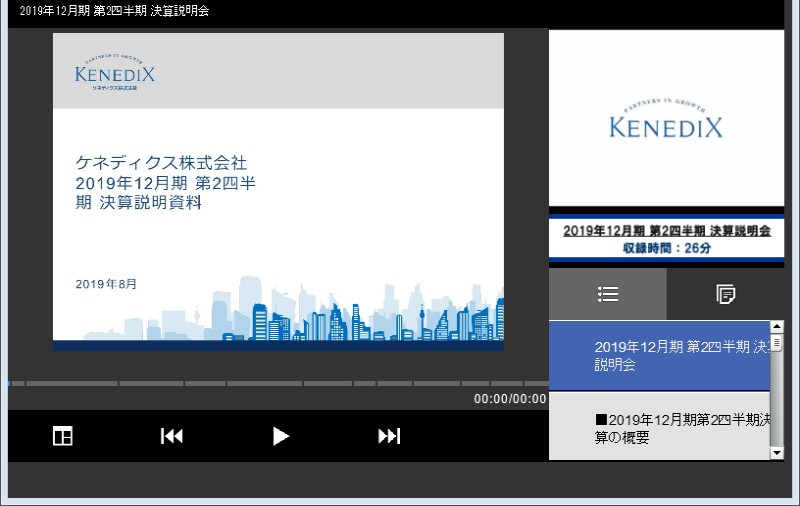The width and height of the screenshot is (800, 506).
Task: Start playback with the play button
Action: [280, 436]
